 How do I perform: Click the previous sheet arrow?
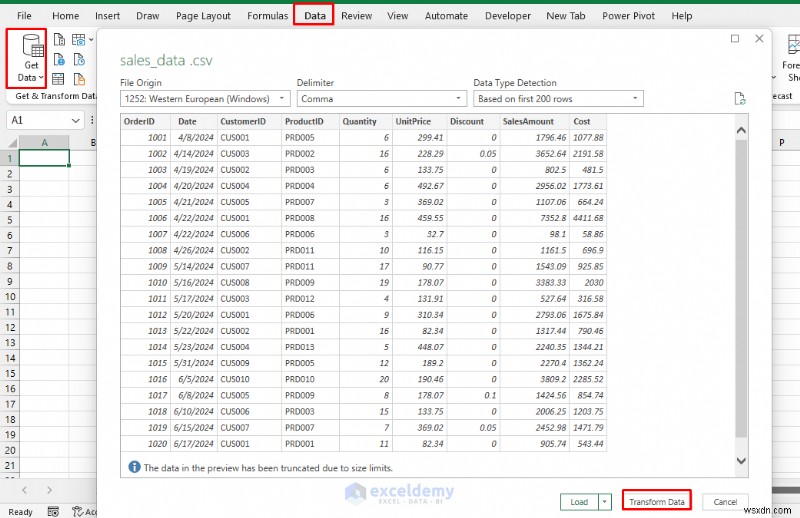point(24,490)
